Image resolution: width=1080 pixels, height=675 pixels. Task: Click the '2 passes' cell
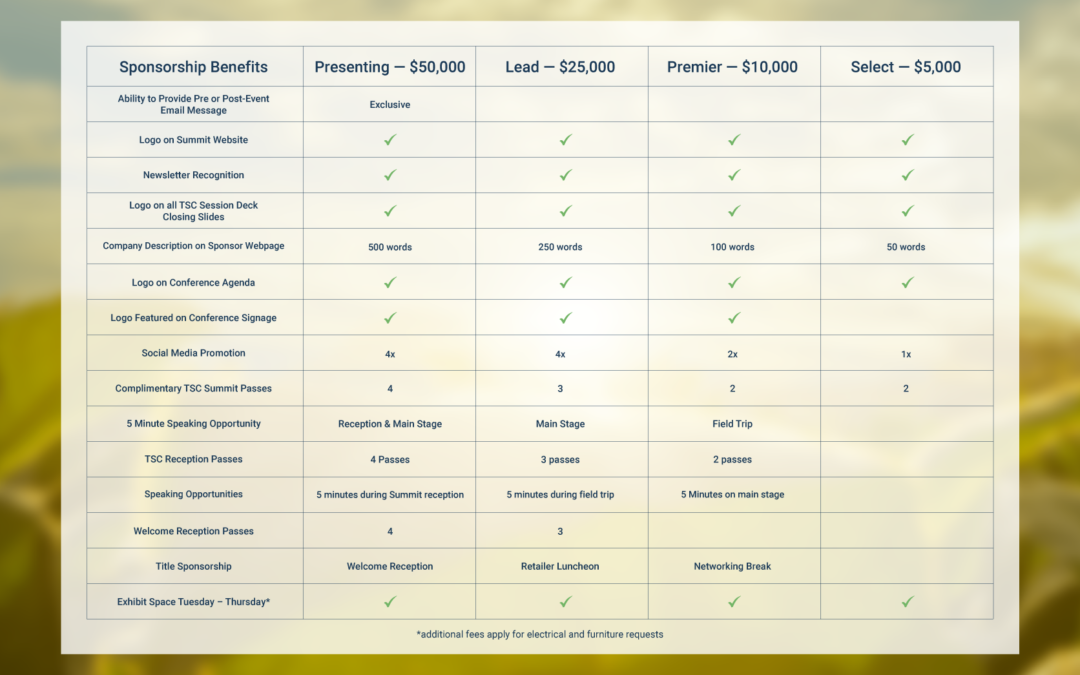click(x=732, y=459)
